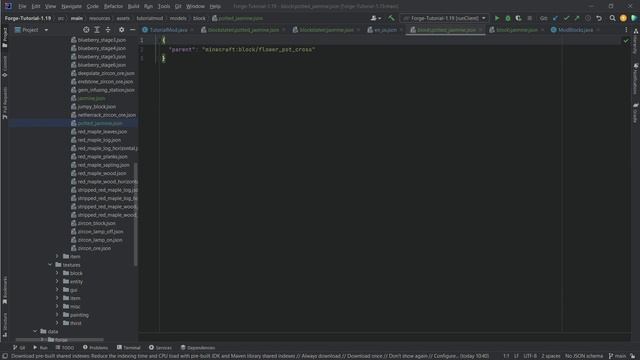Expand the gui folder
Image resolution: width=640 pixels, height=360 pixels.
57,290
